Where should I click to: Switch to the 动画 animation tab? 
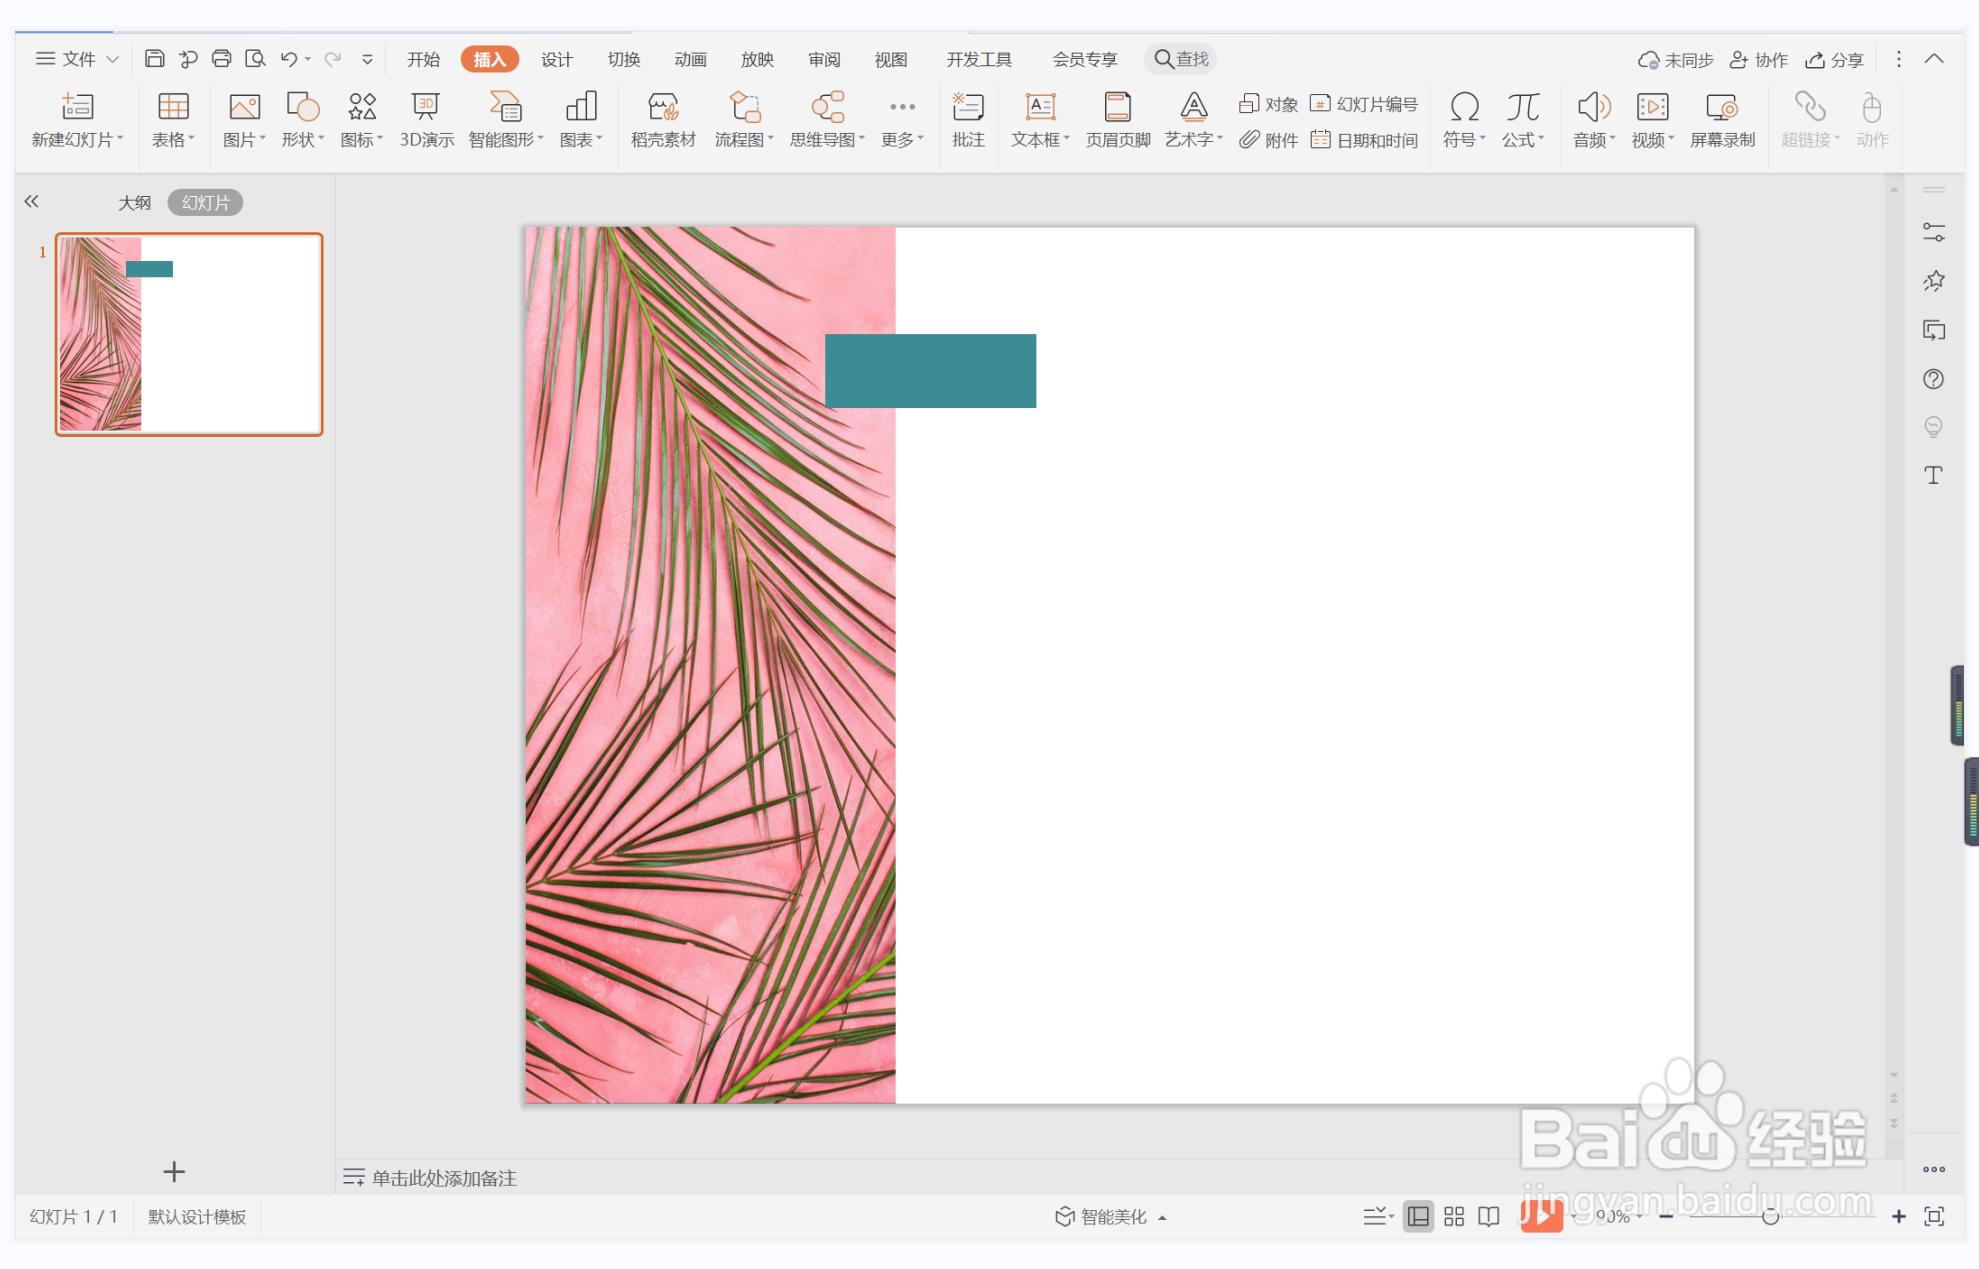coord(690,59)
